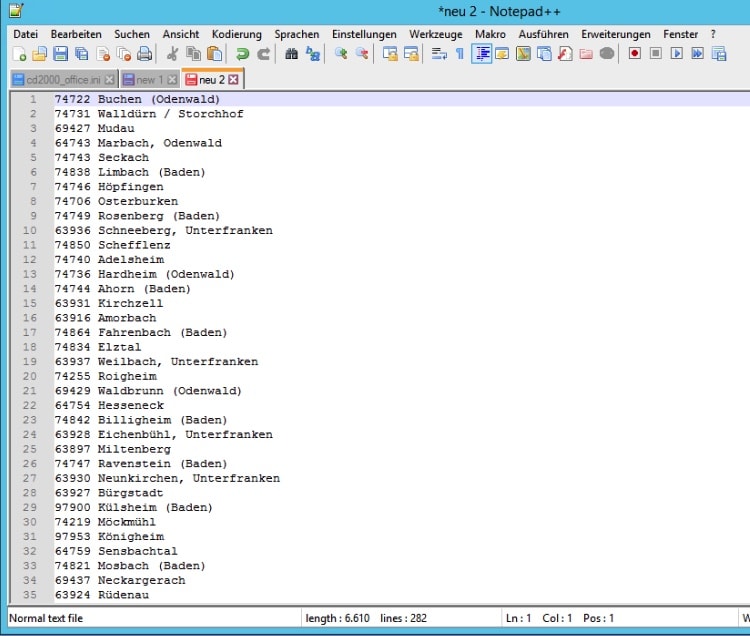The height and width of the screenshot is (636, 750).
Task: Click the Cut scissors icon
Action: [172, 54]
